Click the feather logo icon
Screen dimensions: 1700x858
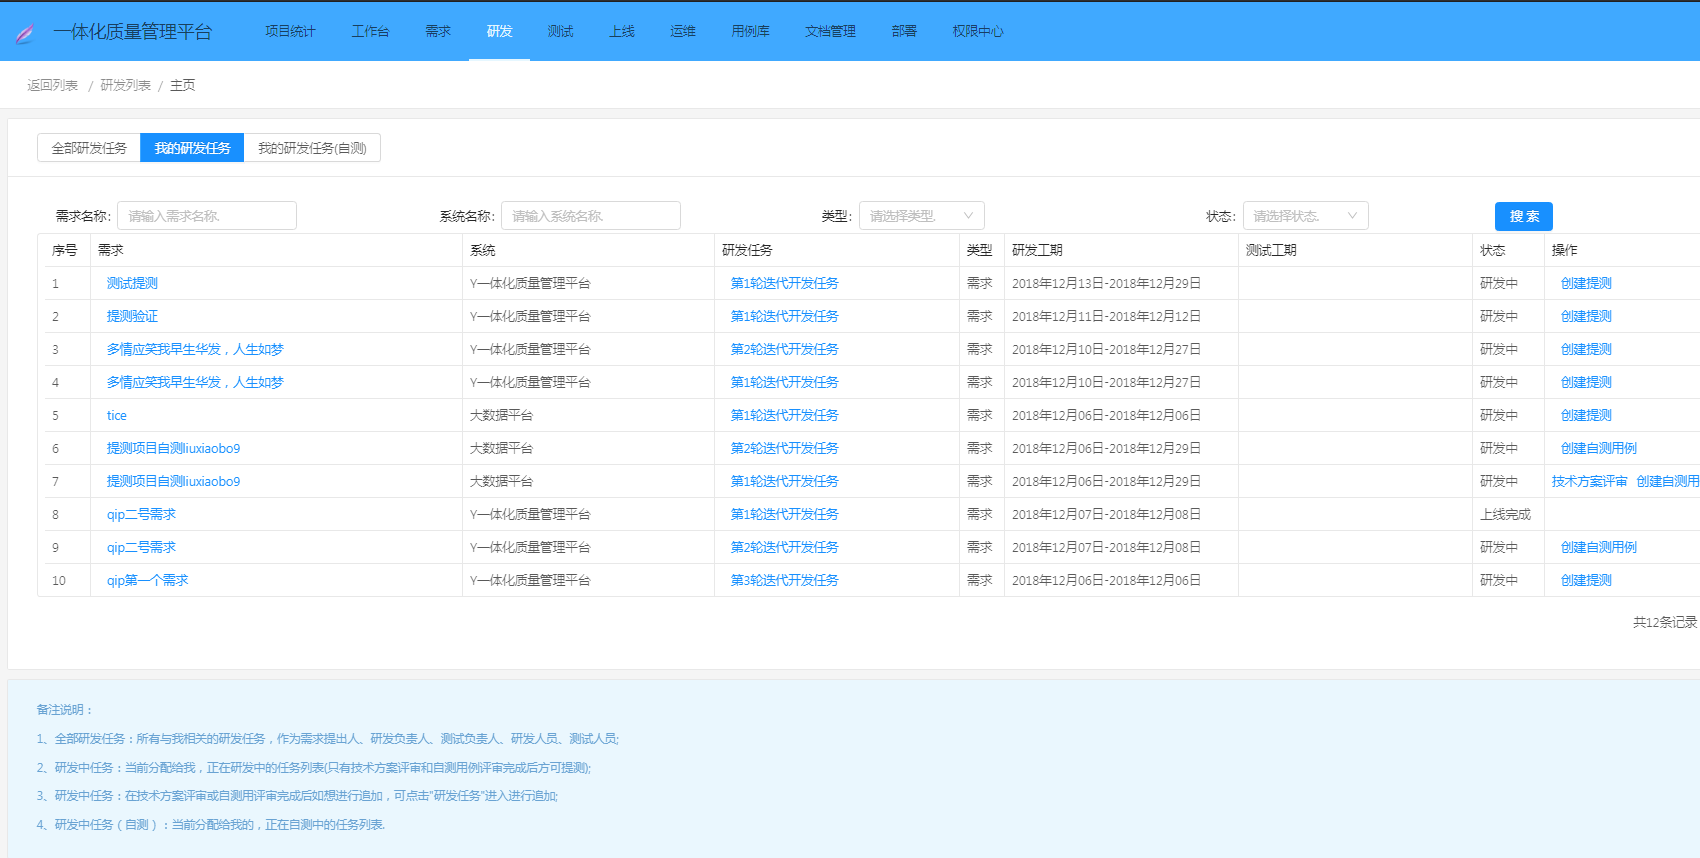(25, 33)
